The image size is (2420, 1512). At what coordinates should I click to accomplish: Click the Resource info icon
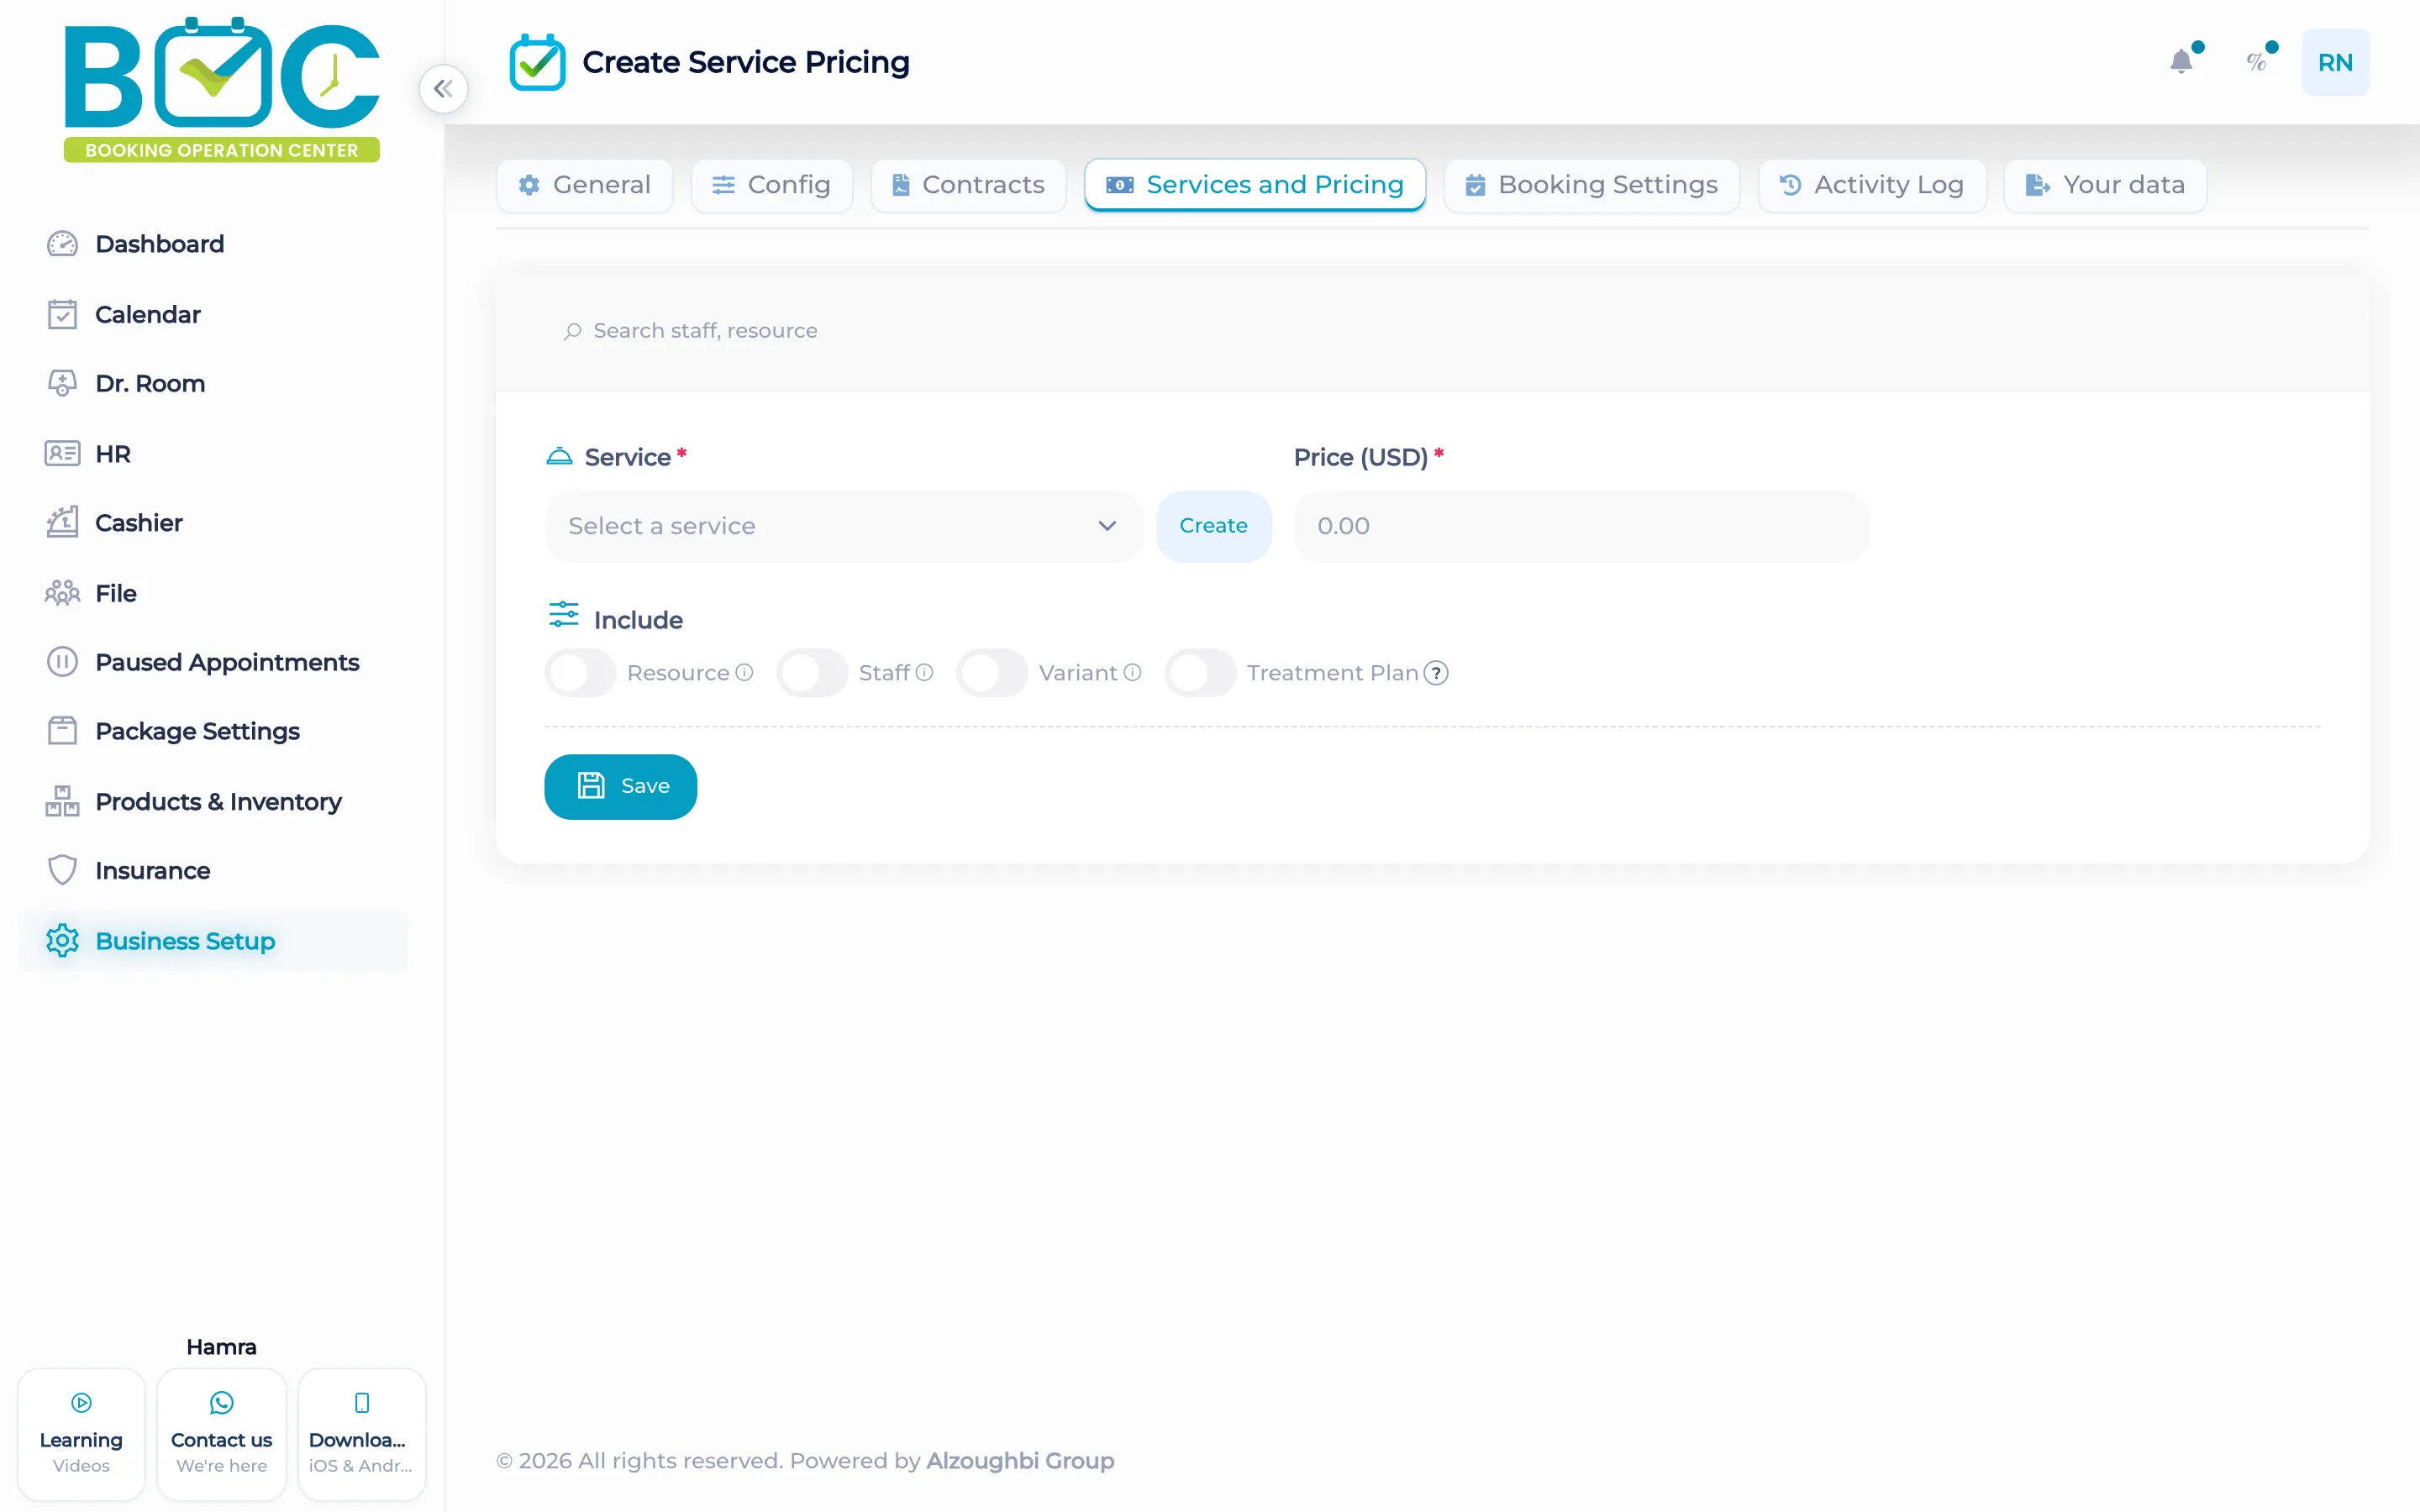coord(744,673)
